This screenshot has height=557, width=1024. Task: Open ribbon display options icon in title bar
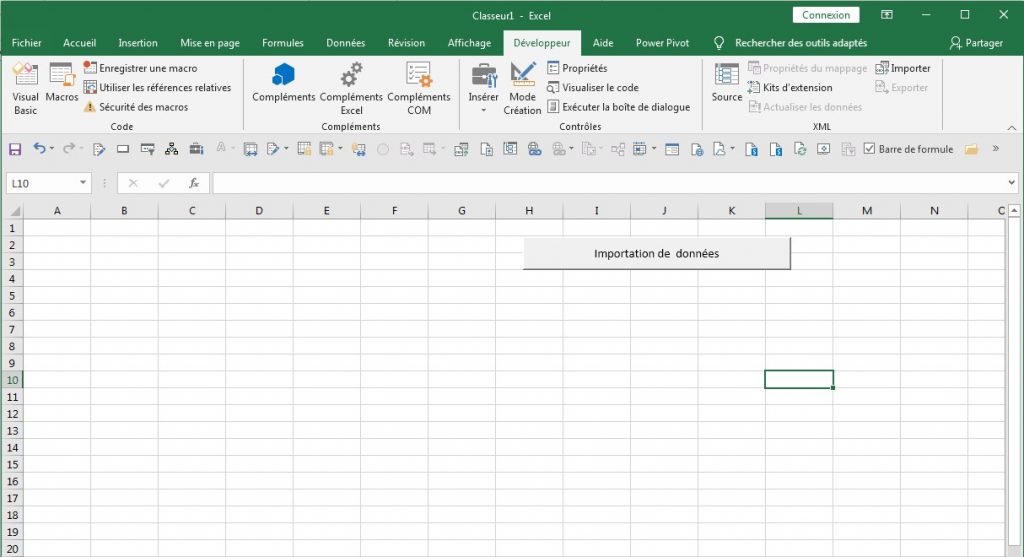pyautogui.click(x=887, y=15)
